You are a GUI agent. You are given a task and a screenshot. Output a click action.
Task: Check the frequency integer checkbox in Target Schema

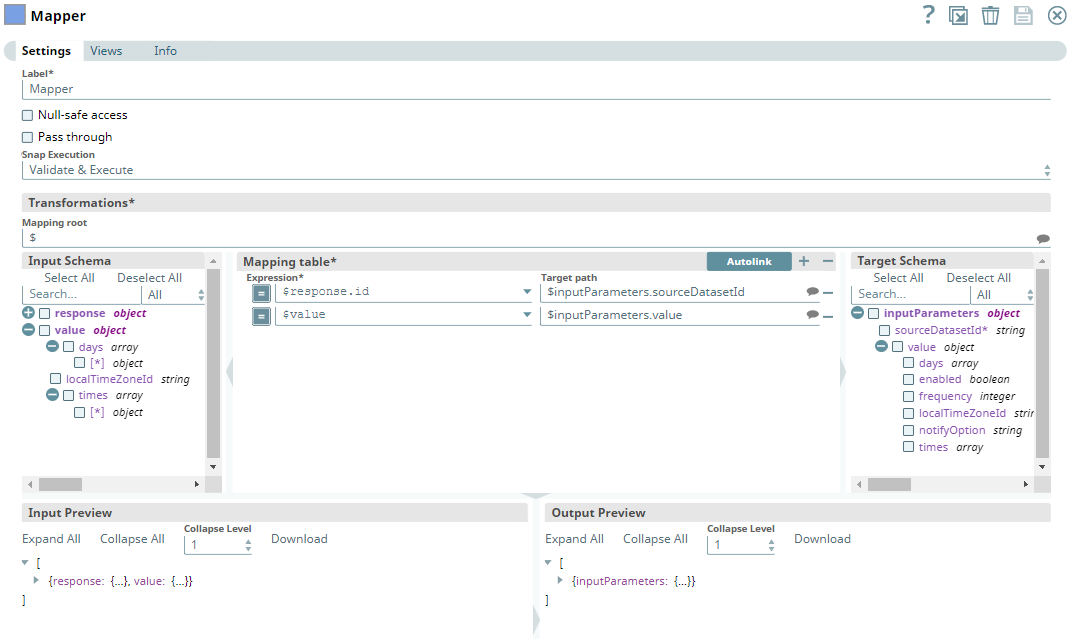tap(908, 396)
